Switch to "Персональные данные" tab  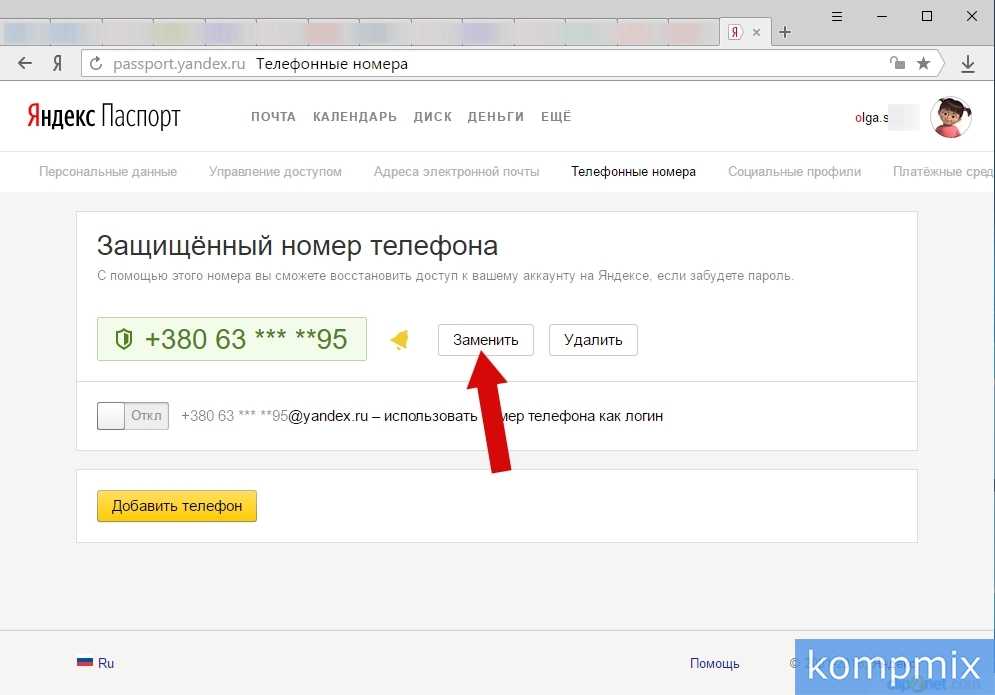tap(108, 172)
